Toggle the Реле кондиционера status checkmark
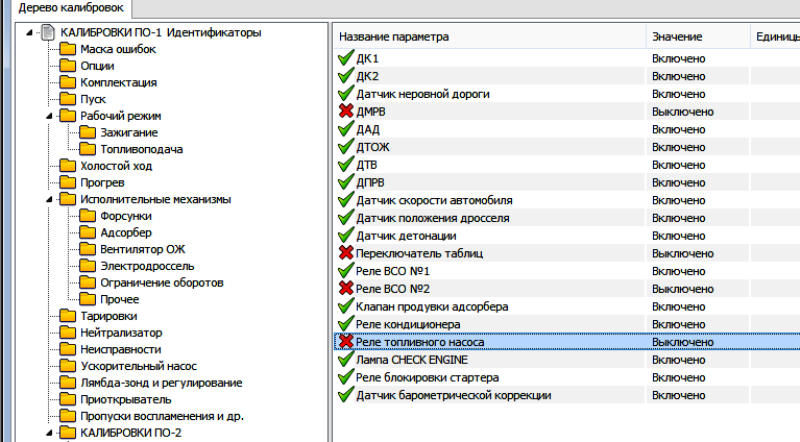This screenshot has width=800, height=442. 347,324
